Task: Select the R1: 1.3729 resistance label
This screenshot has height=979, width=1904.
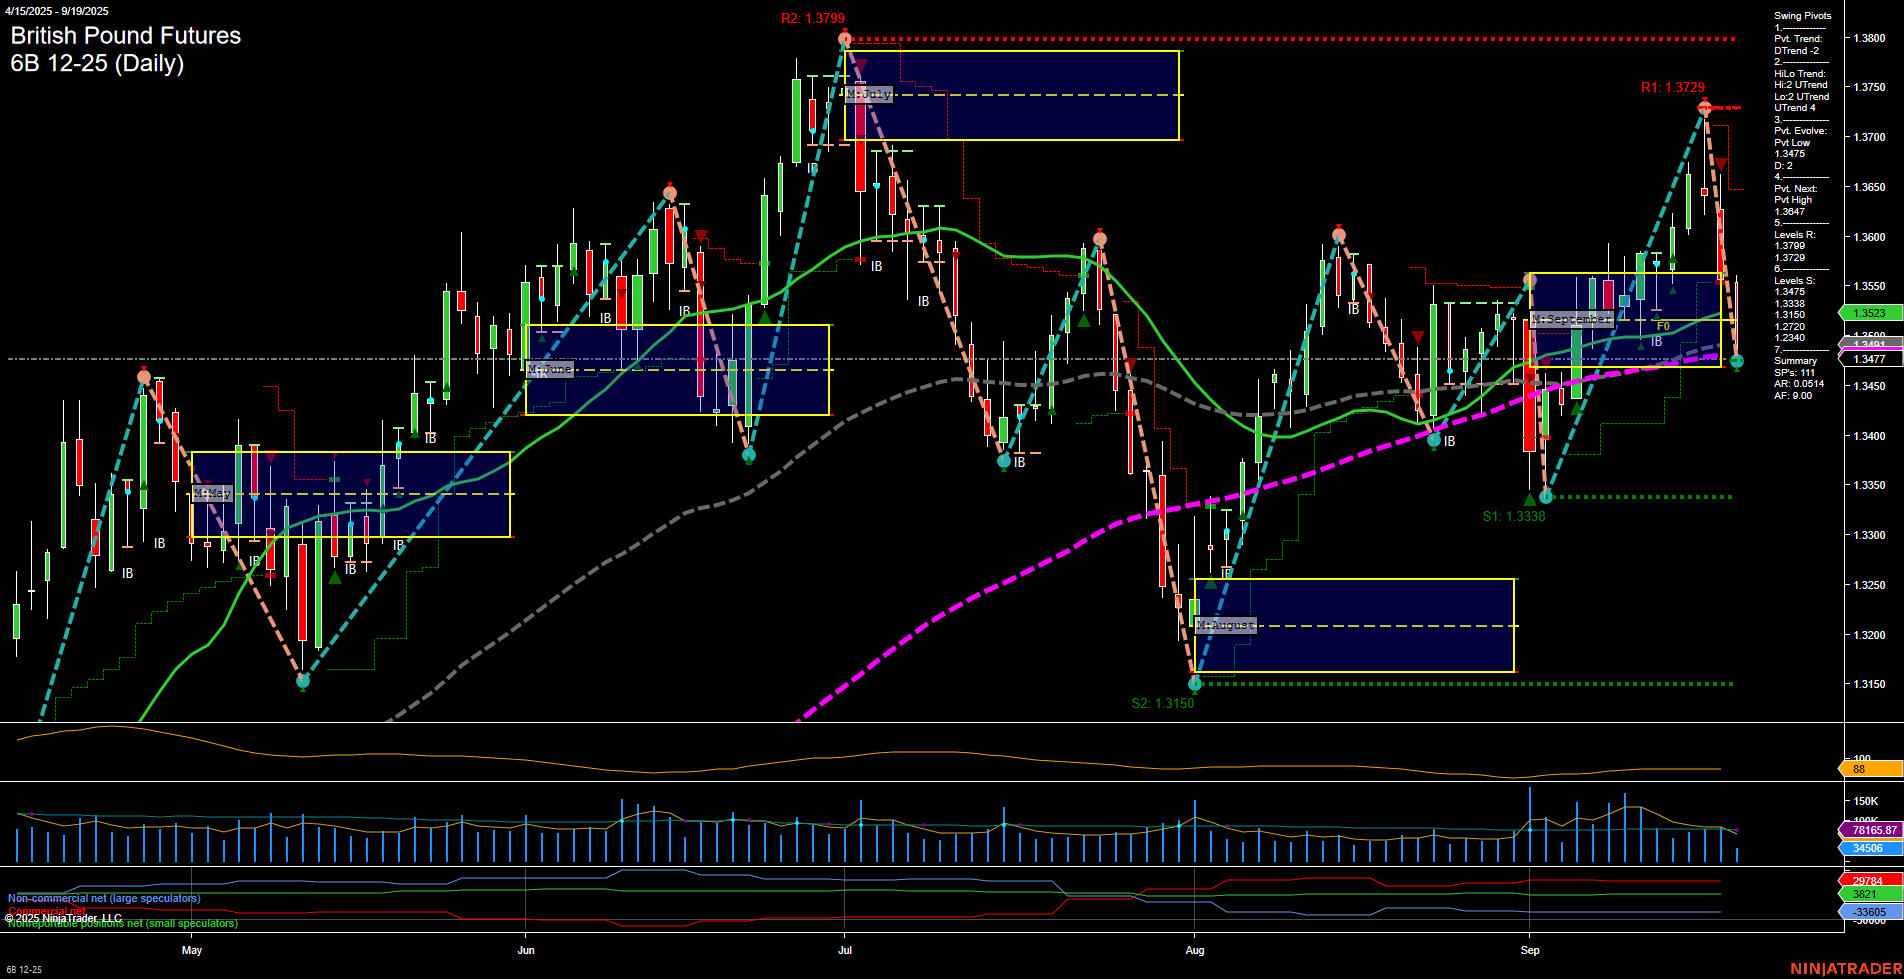Action: 1673,88
